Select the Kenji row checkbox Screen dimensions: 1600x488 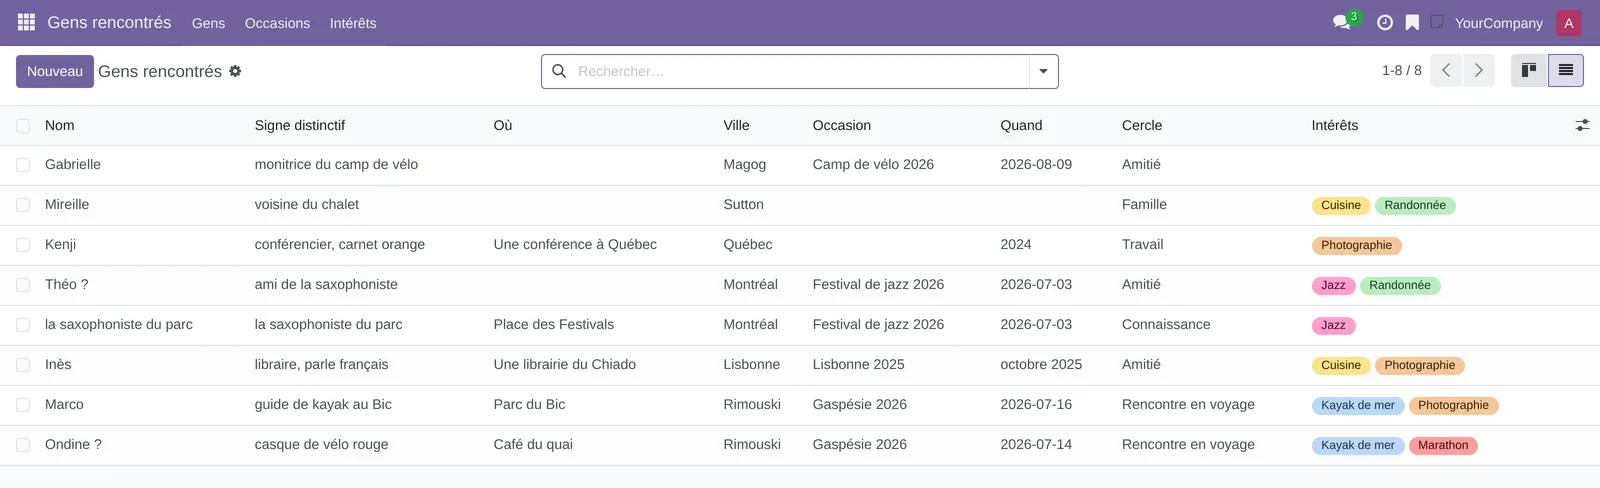[x=23, y=245]
